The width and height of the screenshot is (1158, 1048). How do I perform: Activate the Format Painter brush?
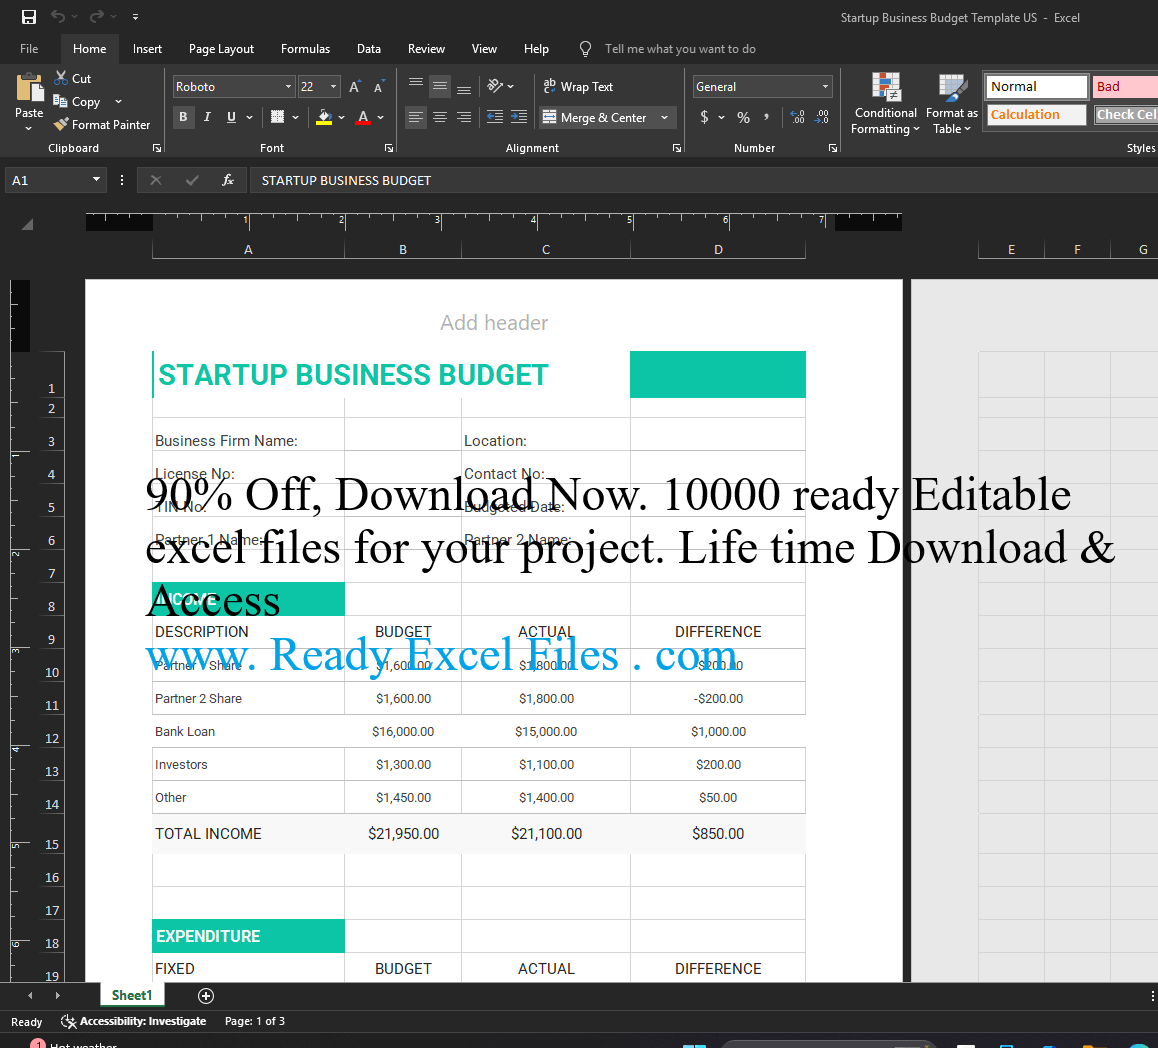[x=61, y=124]
